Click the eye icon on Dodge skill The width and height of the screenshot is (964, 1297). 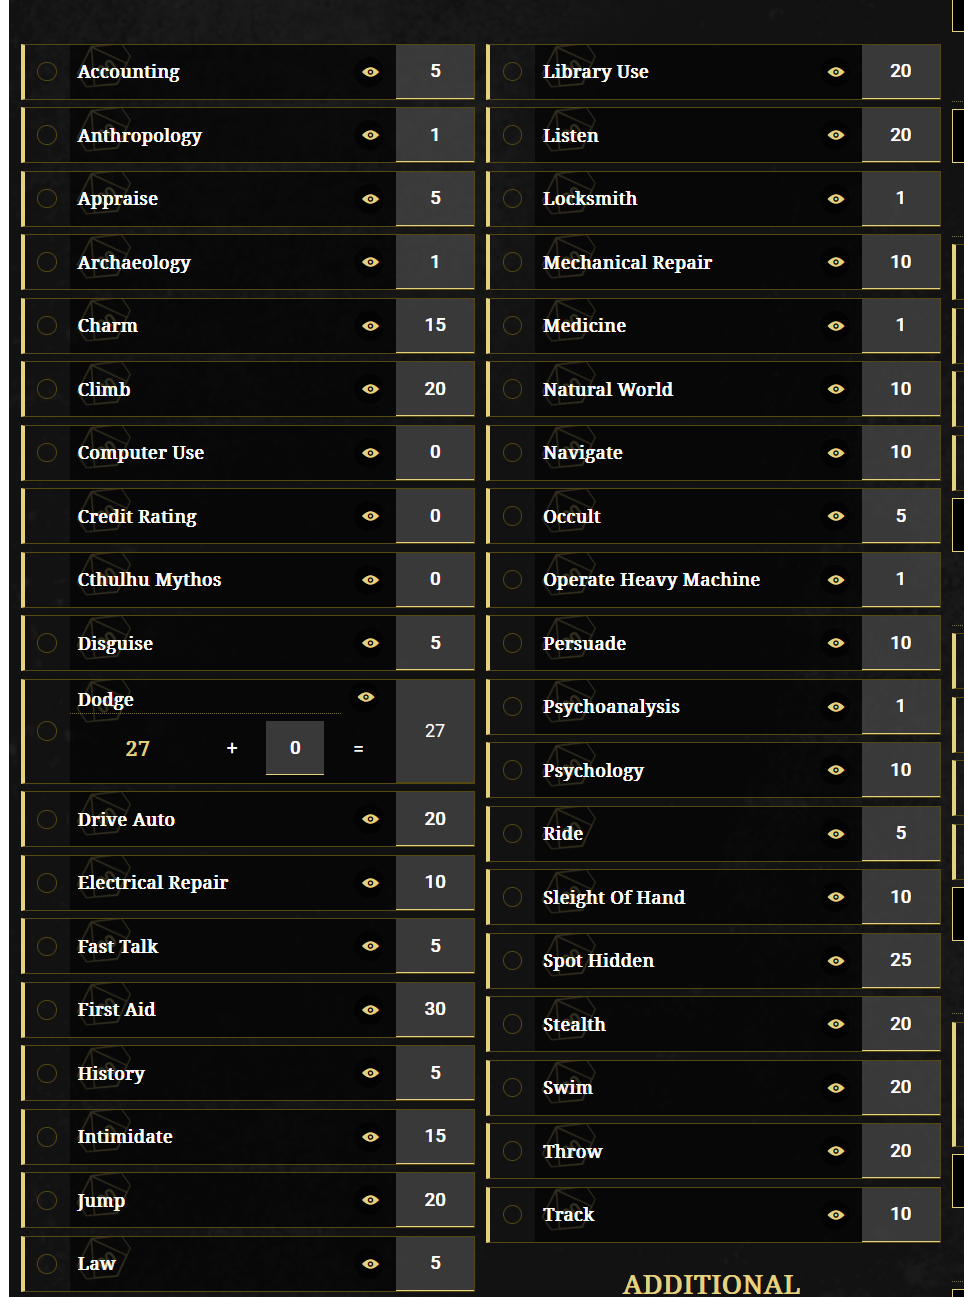click(x=366, y=697)
